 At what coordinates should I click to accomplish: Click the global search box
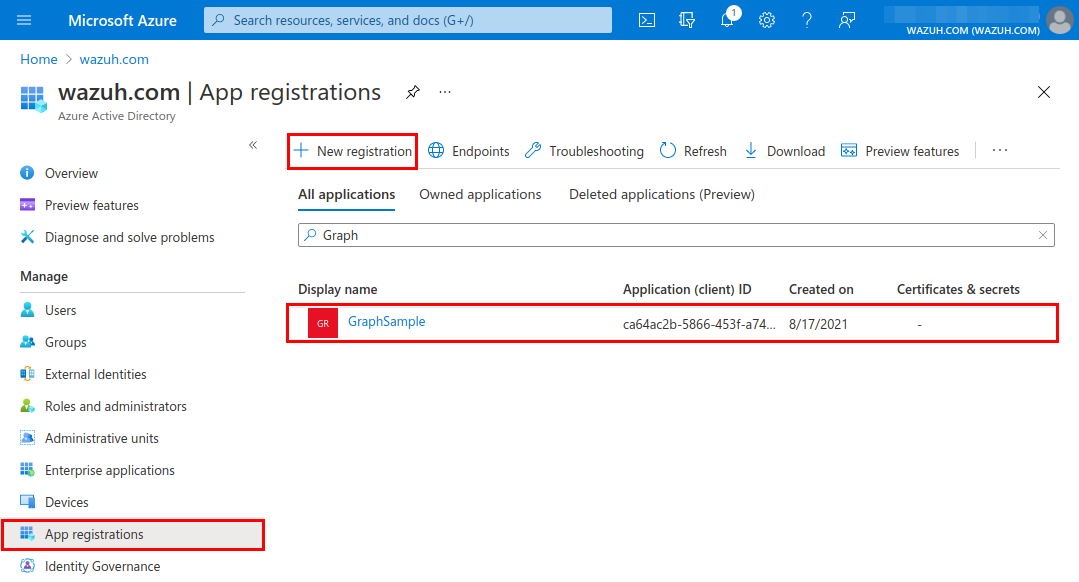pyautogui.click(x=408, y=20)
